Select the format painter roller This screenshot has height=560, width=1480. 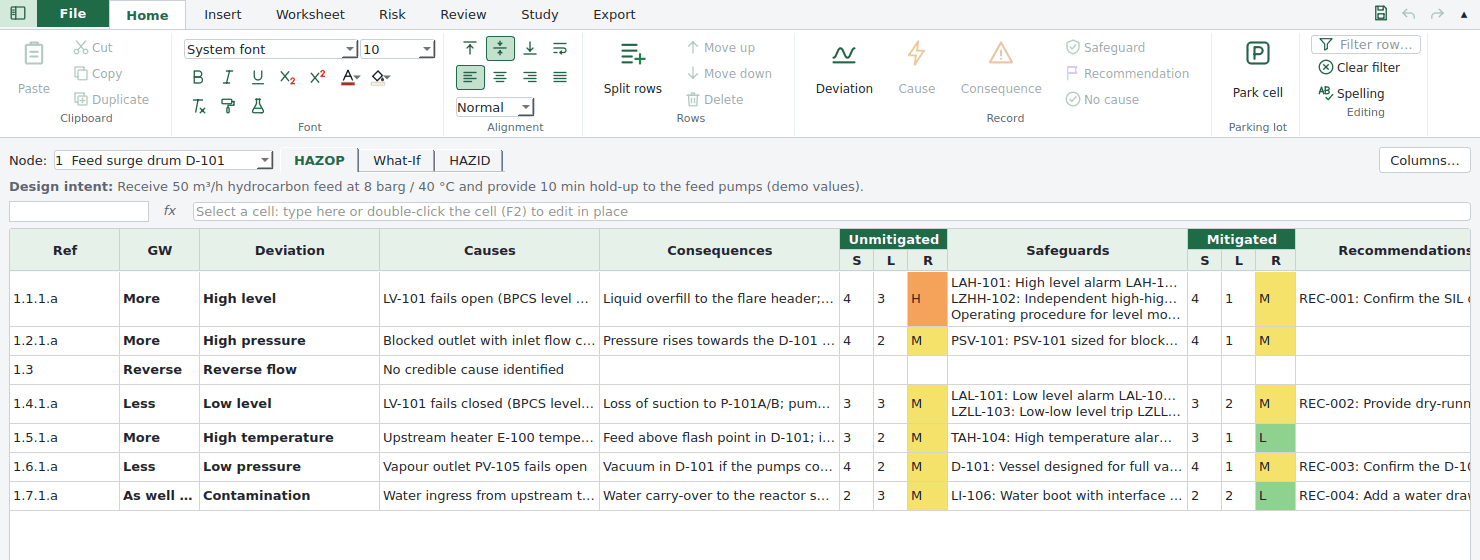[228, 106]
